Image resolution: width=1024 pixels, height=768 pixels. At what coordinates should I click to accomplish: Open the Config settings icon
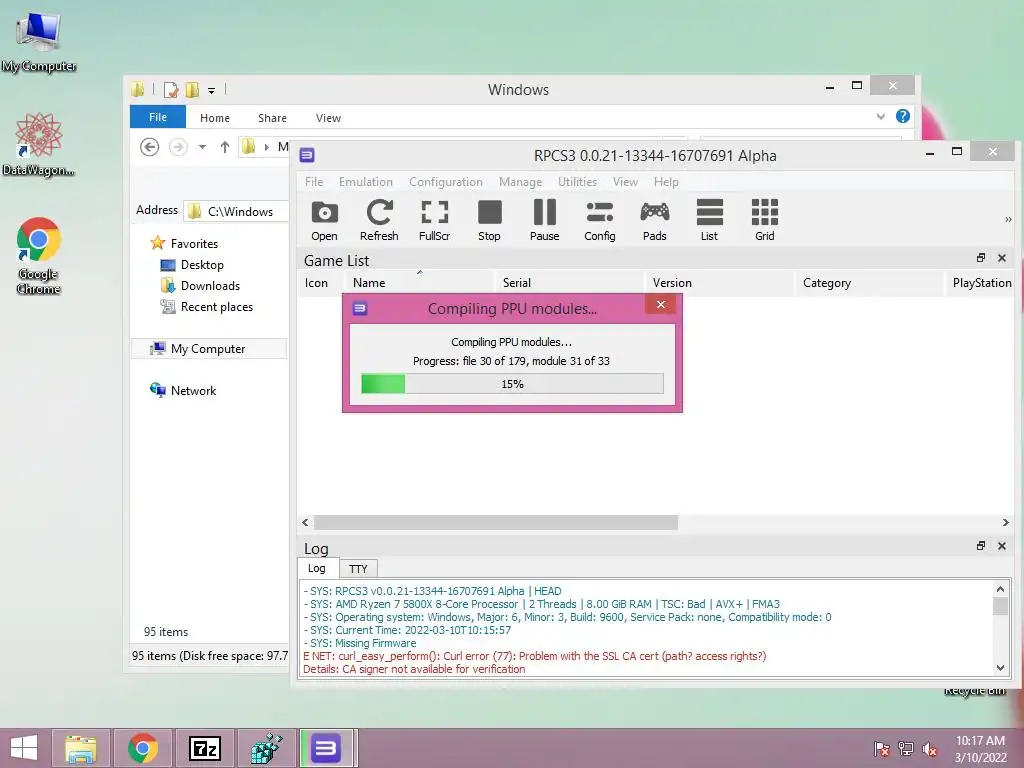coord(600,221)
